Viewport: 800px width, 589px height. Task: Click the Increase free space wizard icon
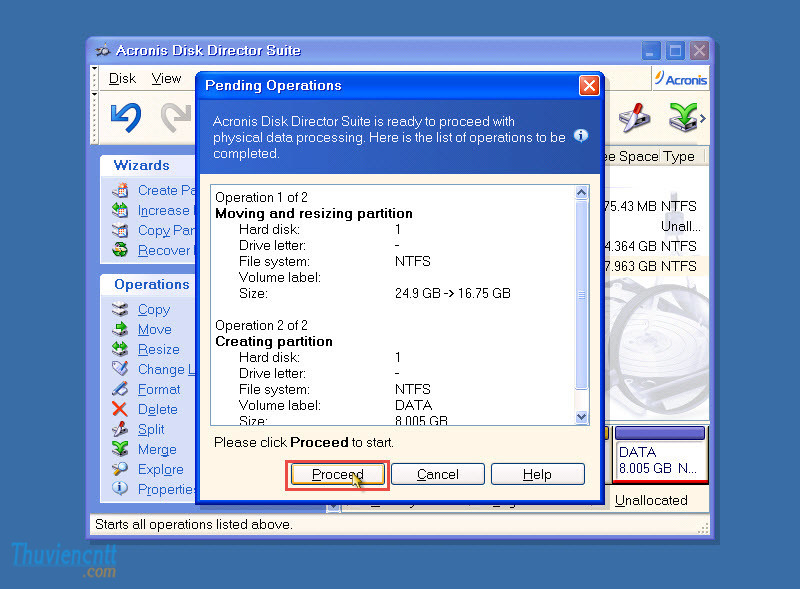click(120, 210)
